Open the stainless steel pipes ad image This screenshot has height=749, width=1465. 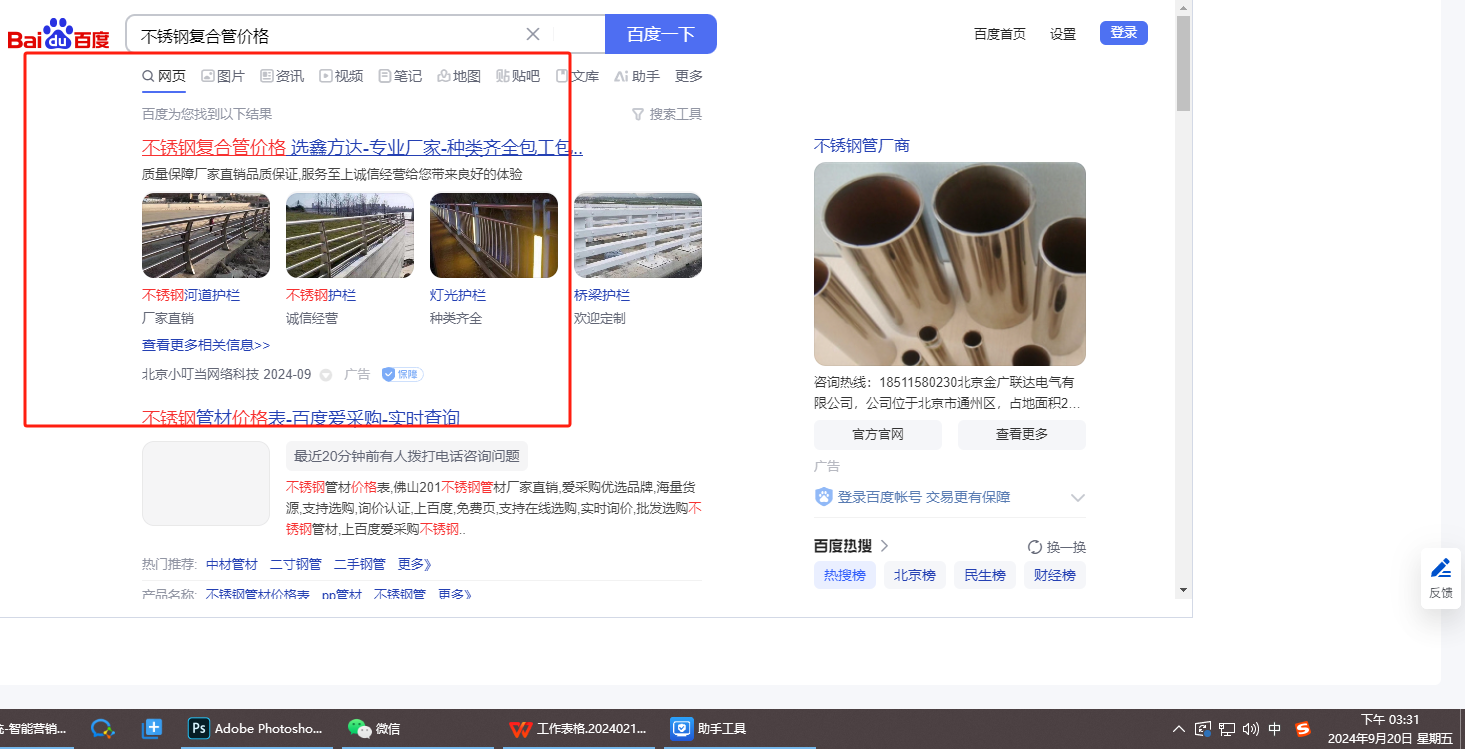click(950, 264)
